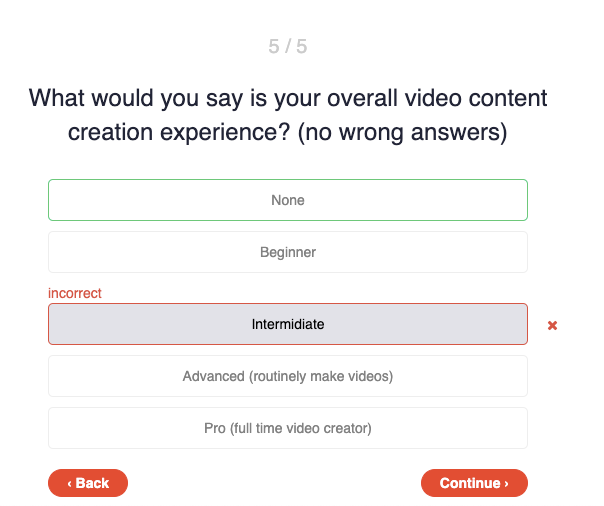The image size is (604, 506).
Task: Click the "(no wrong answers)" heading text
Action: [x=403, y=132]
